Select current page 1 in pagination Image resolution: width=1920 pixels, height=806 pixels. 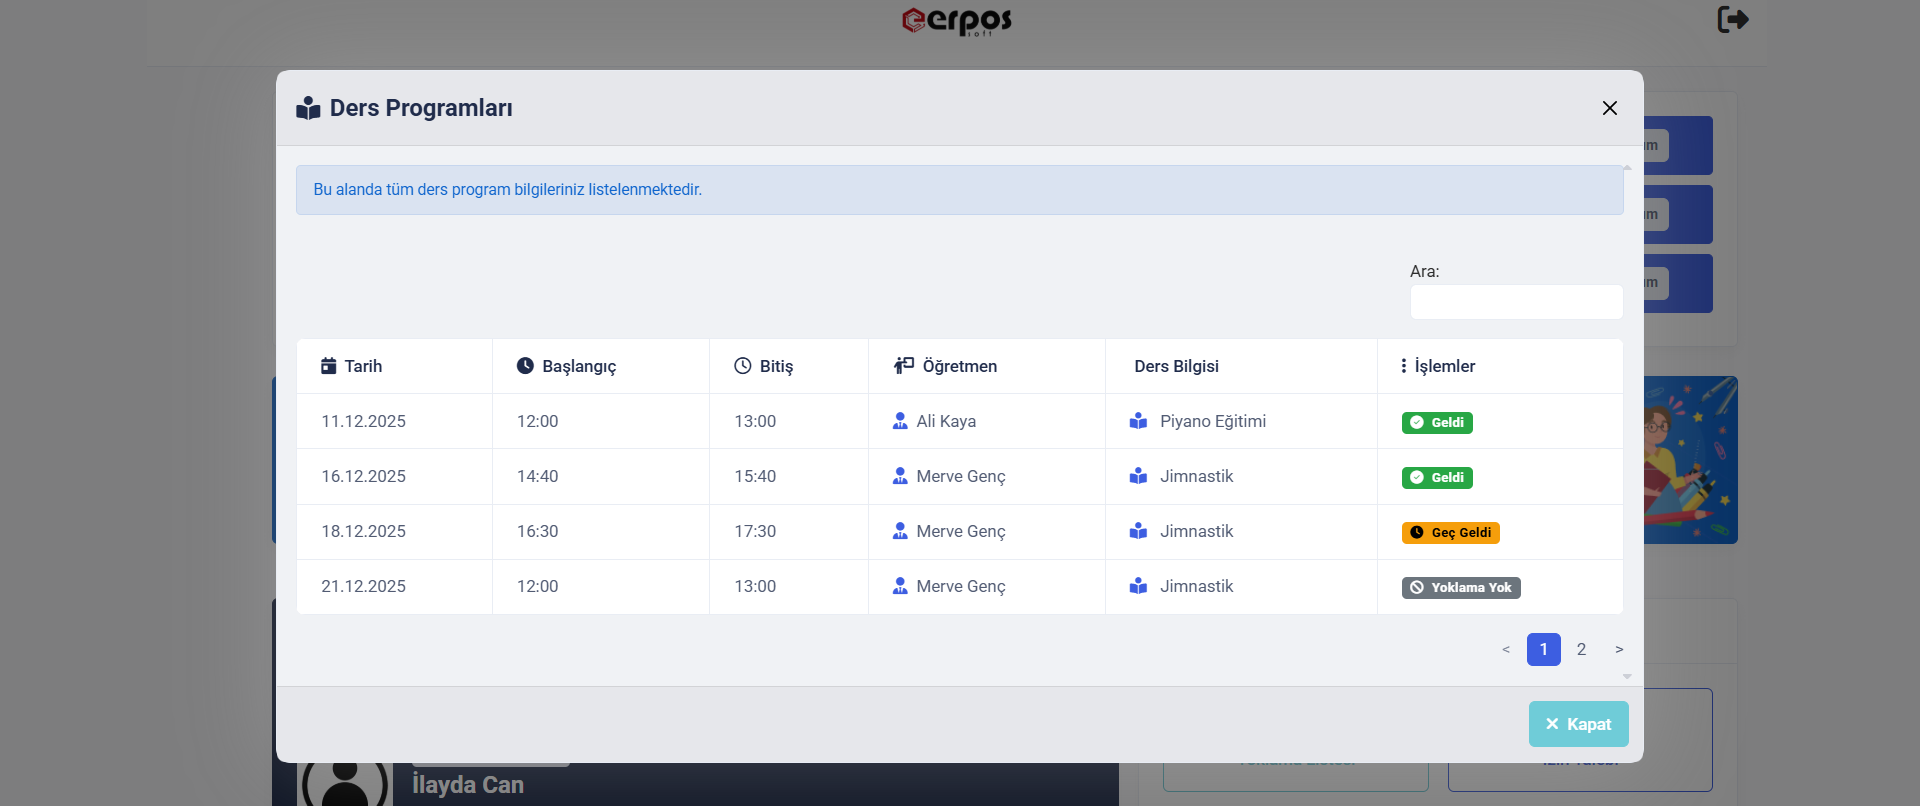tap(1543, 650)
